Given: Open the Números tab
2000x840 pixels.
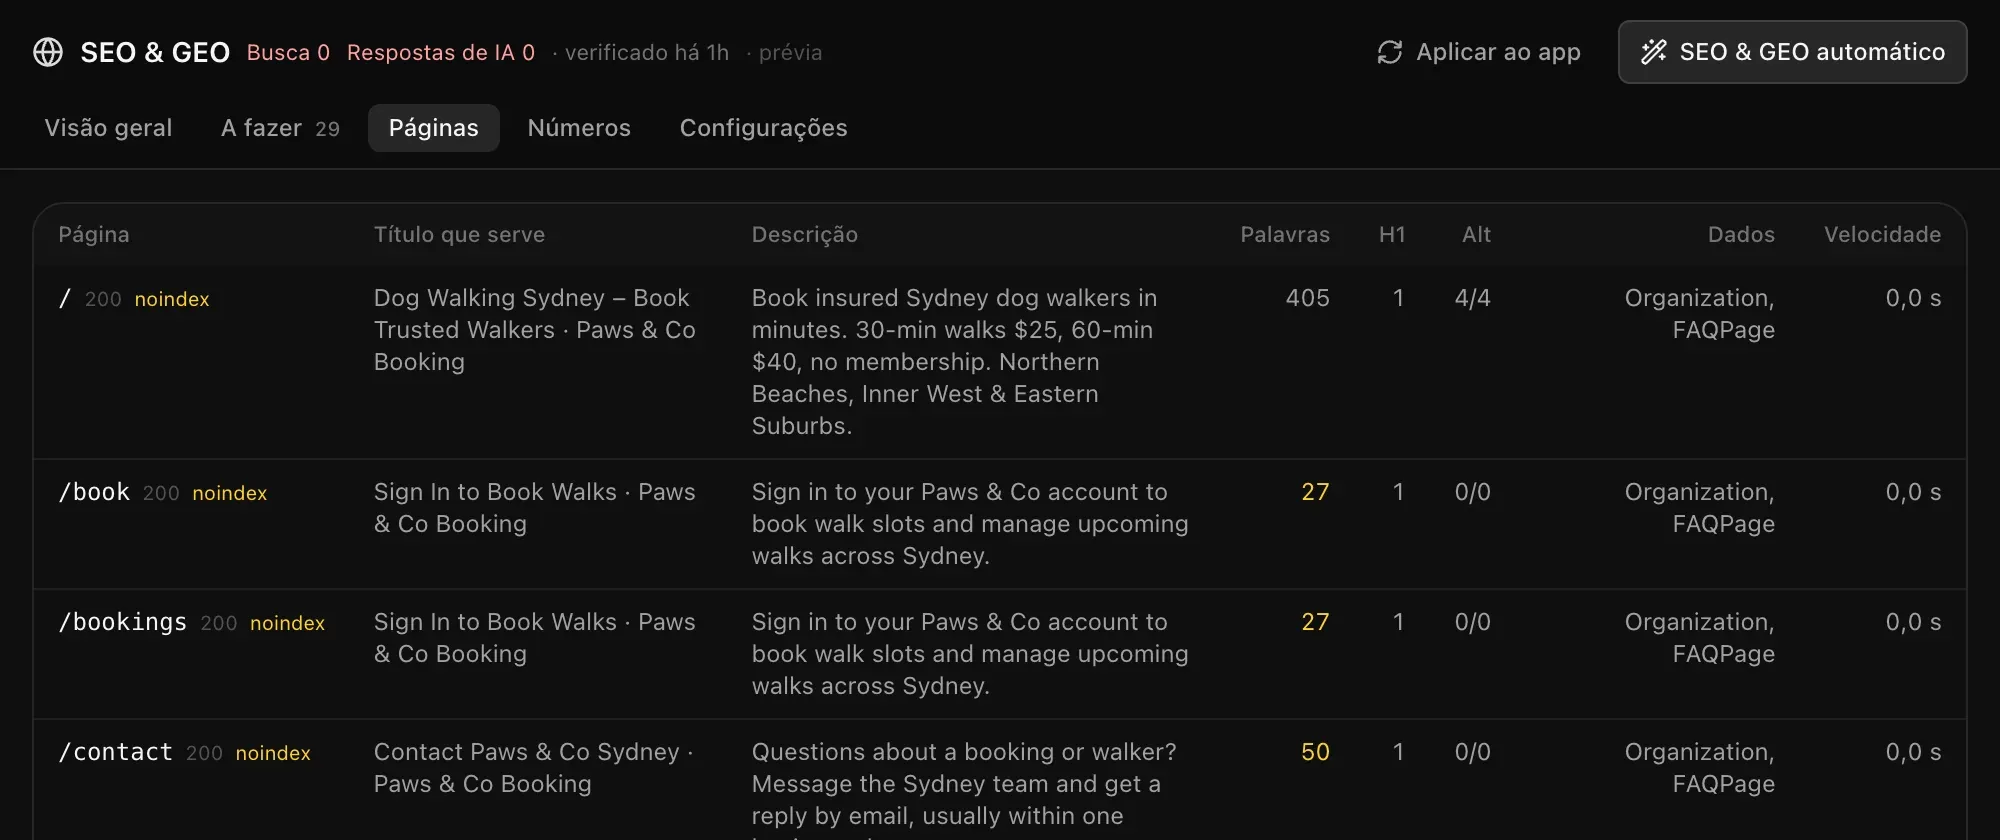Looking at the screenshot, I should [579, 128].
